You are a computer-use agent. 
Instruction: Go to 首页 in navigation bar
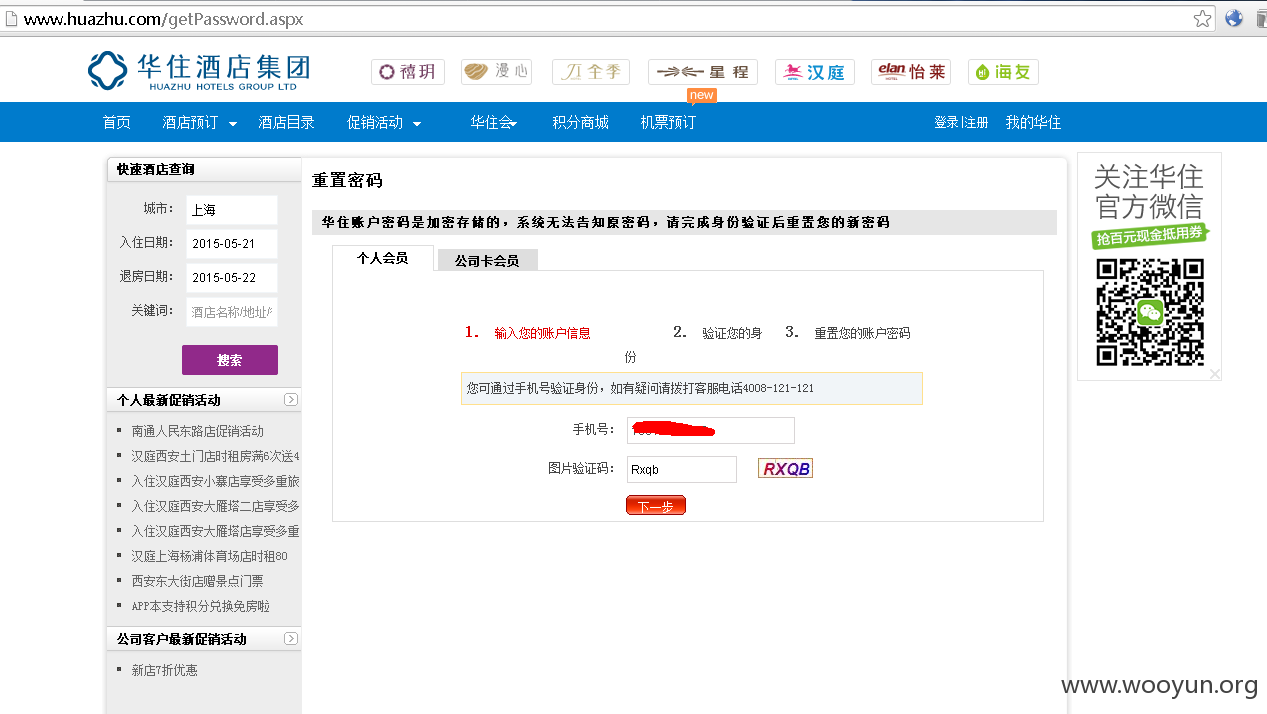[117, 122]
